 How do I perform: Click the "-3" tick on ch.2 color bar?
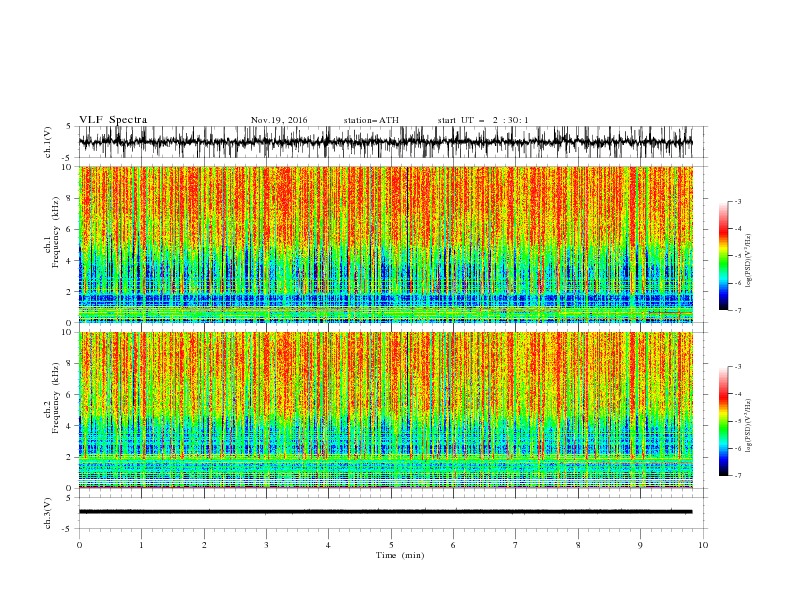pyautogui.click(x=737, y=367)
